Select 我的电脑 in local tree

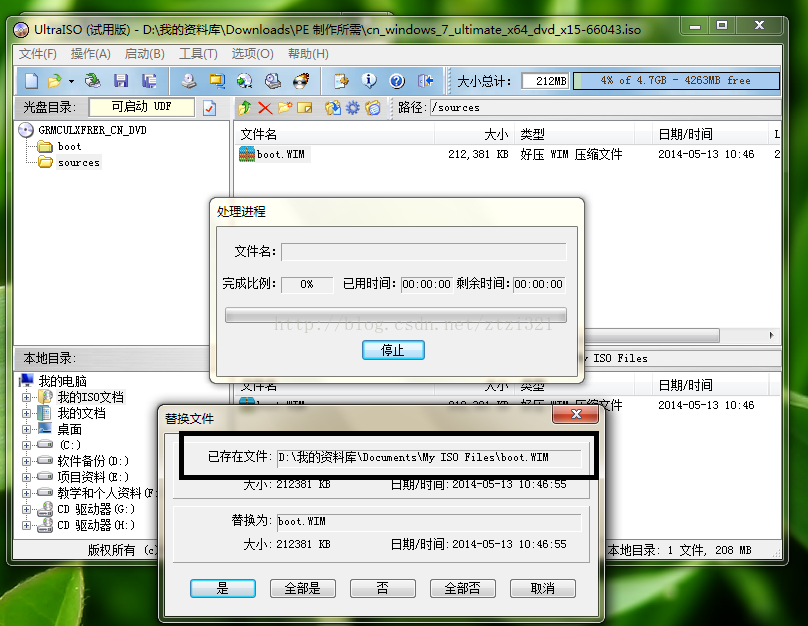coord(62,381)
